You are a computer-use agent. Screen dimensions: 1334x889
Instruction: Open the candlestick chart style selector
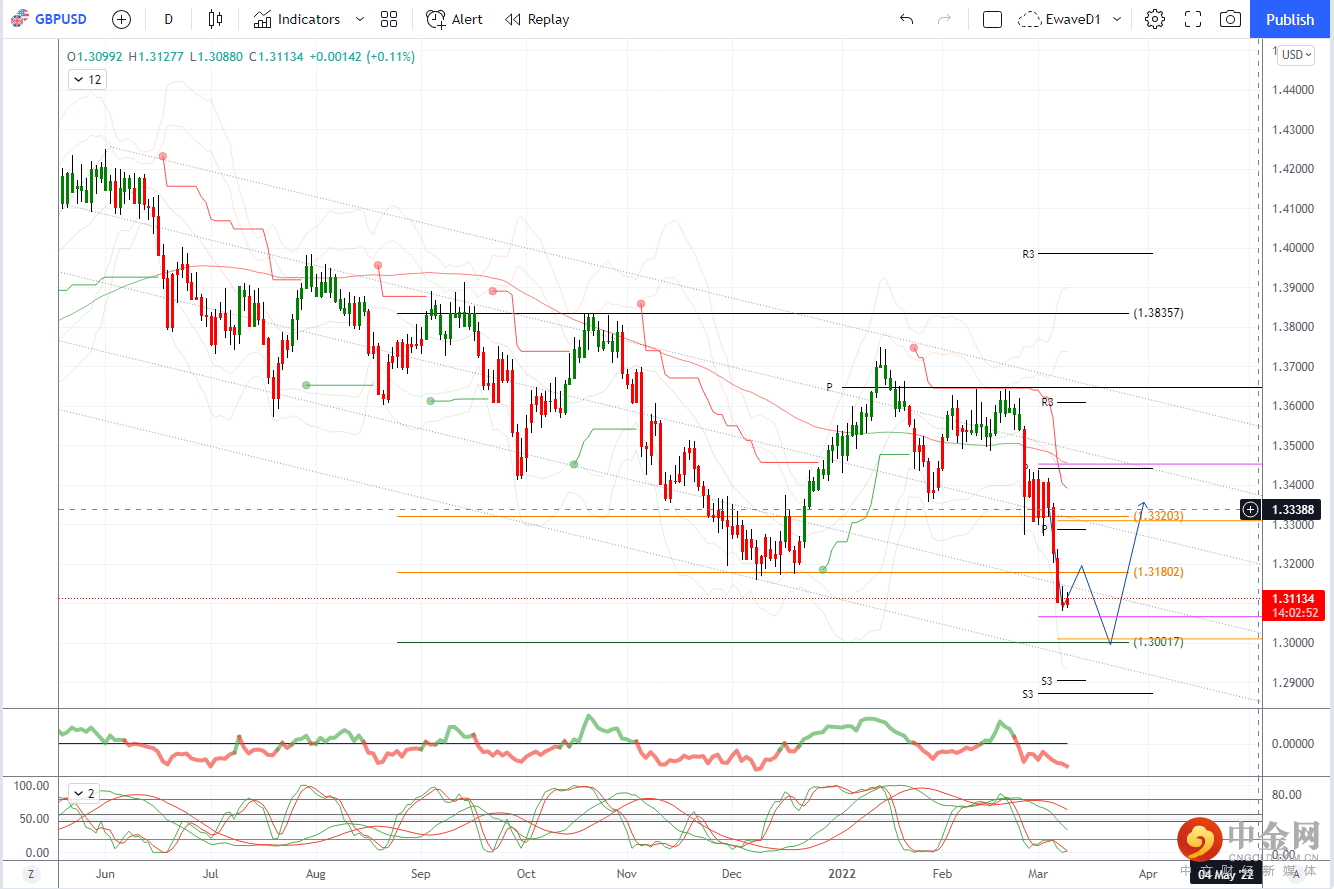pos(215,19)
